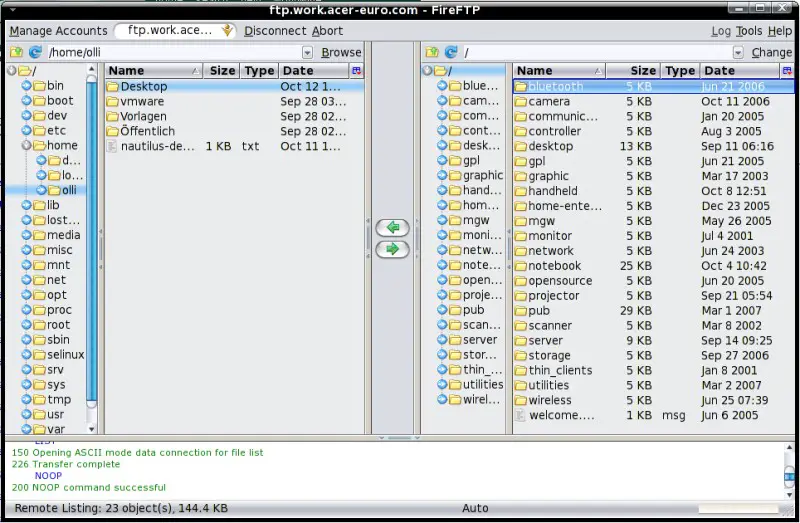Select the Öffentlich folder row

(x=235, y=131)
